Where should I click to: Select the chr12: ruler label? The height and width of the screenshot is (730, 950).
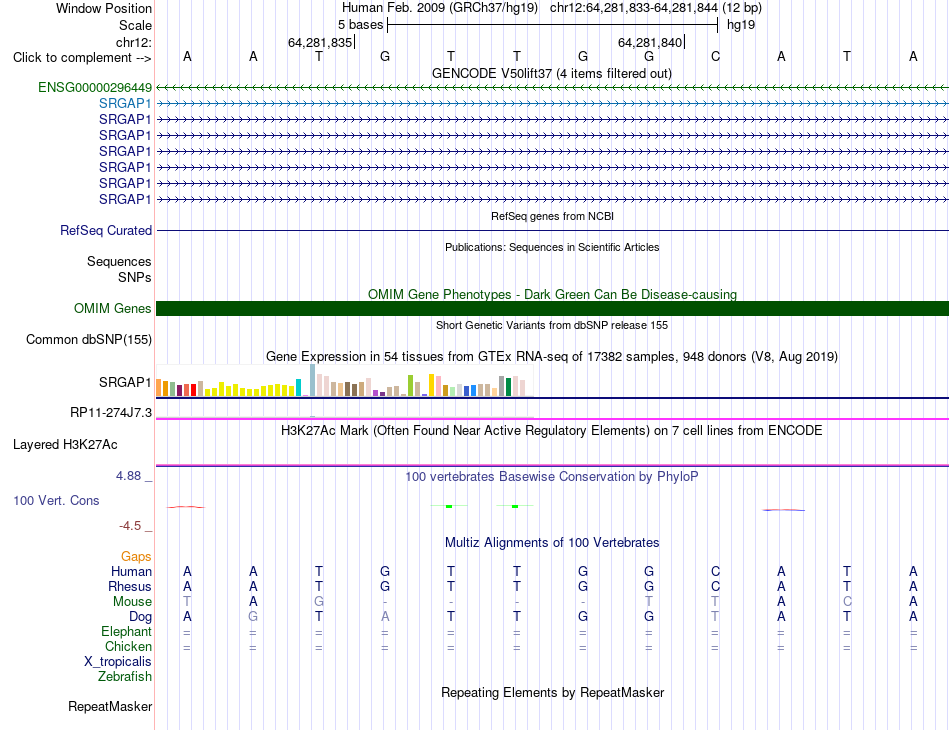point(133,42)
